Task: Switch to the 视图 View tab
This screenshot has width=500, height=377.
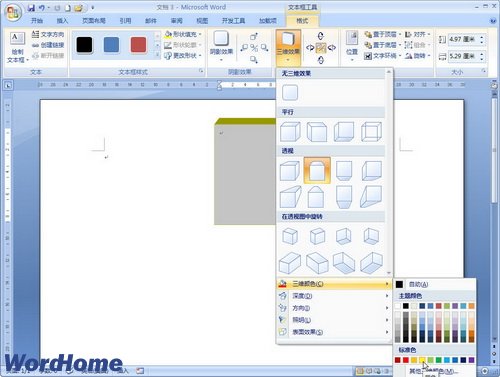Action: 202,21
